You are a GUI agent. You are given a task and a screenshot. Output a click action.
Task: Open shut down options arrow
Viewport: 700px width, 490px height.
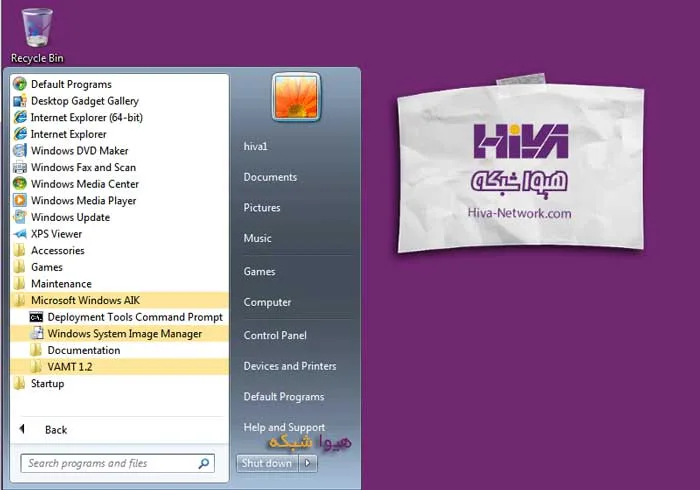coord(308,463)
